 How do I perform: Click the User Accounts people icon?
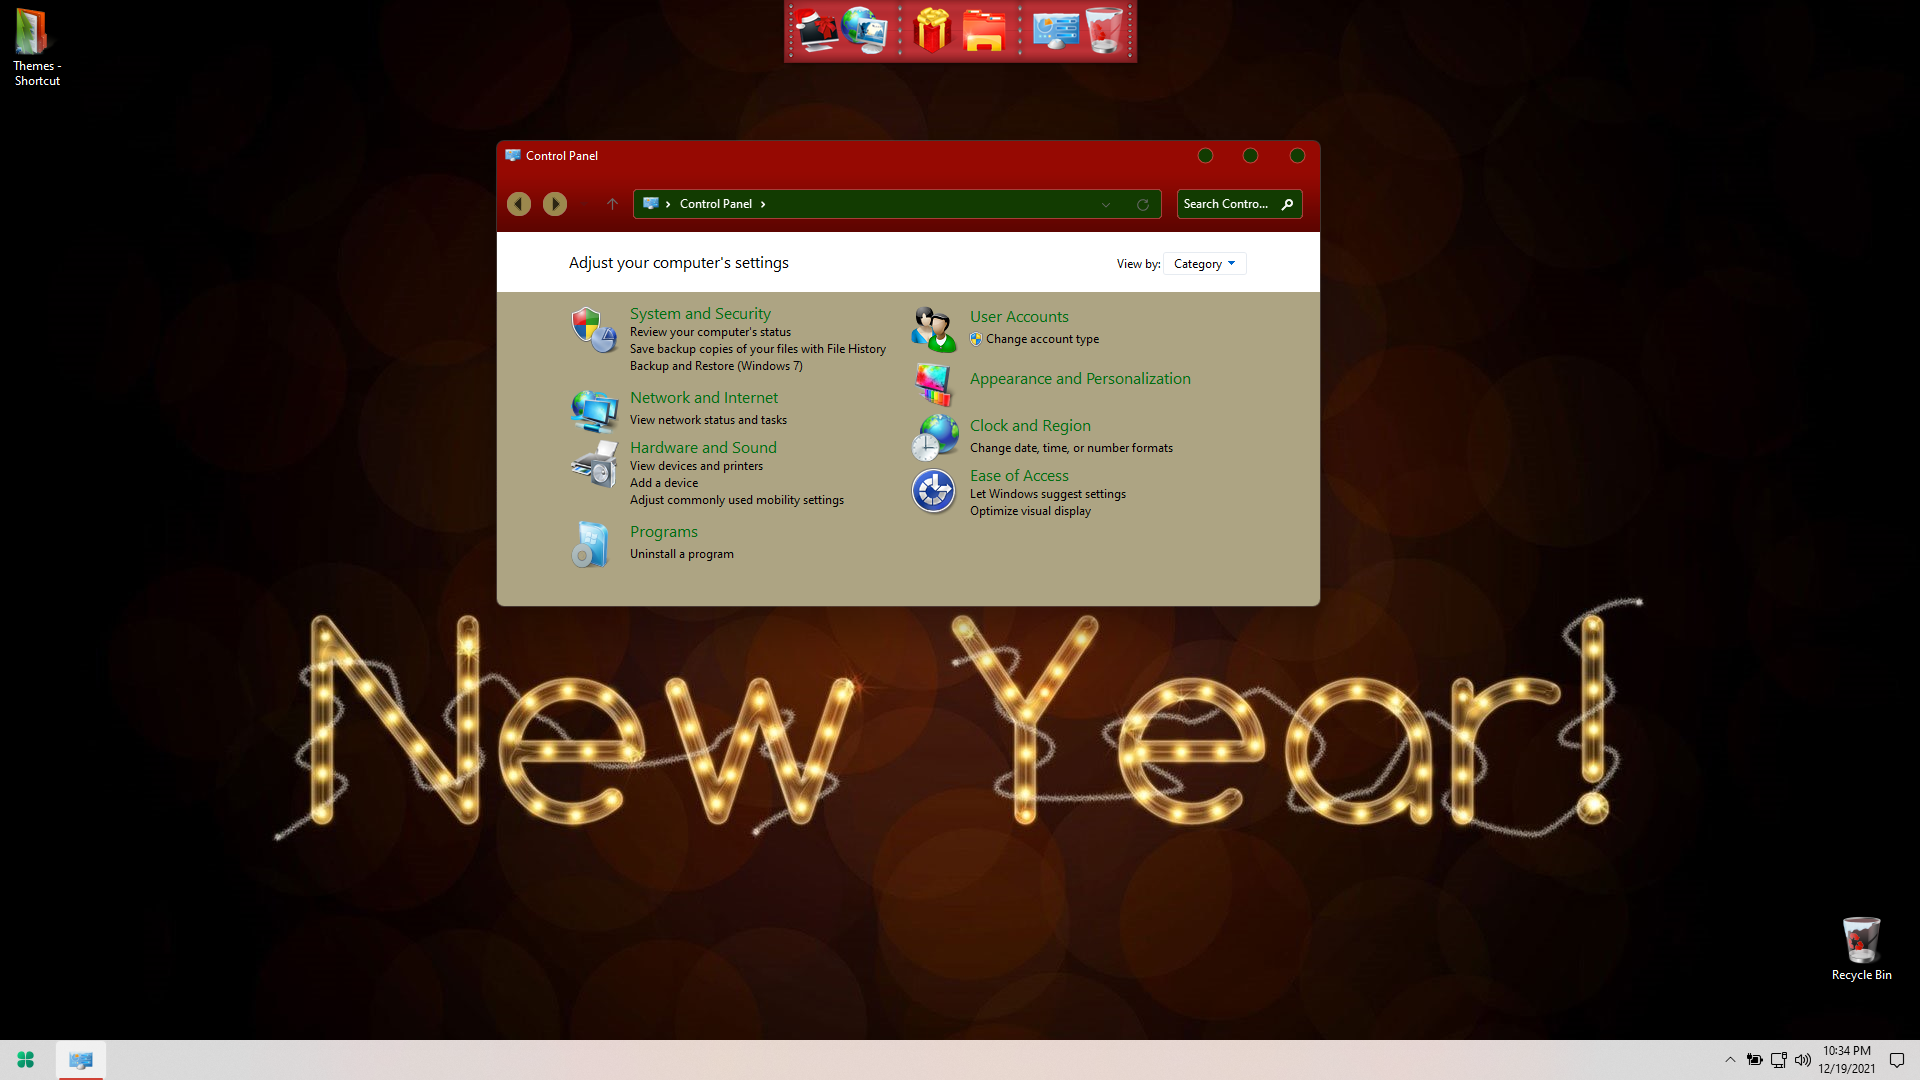click(x=934, y=329)
